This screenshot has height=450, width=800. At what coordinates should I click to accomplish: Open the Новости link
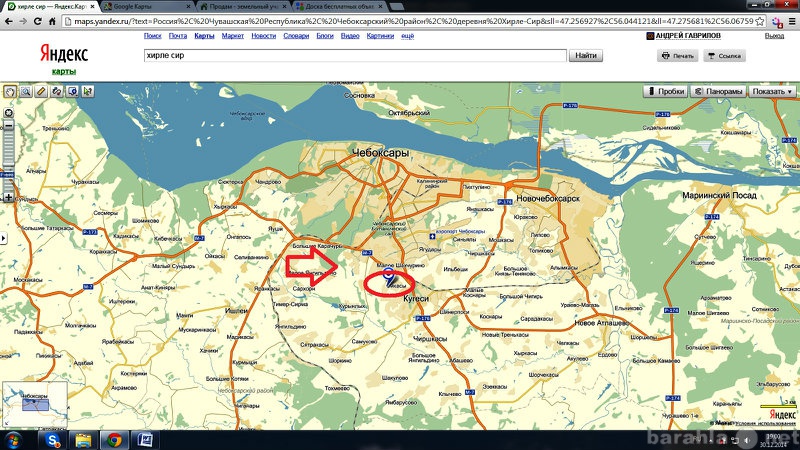tap(263, 36)
